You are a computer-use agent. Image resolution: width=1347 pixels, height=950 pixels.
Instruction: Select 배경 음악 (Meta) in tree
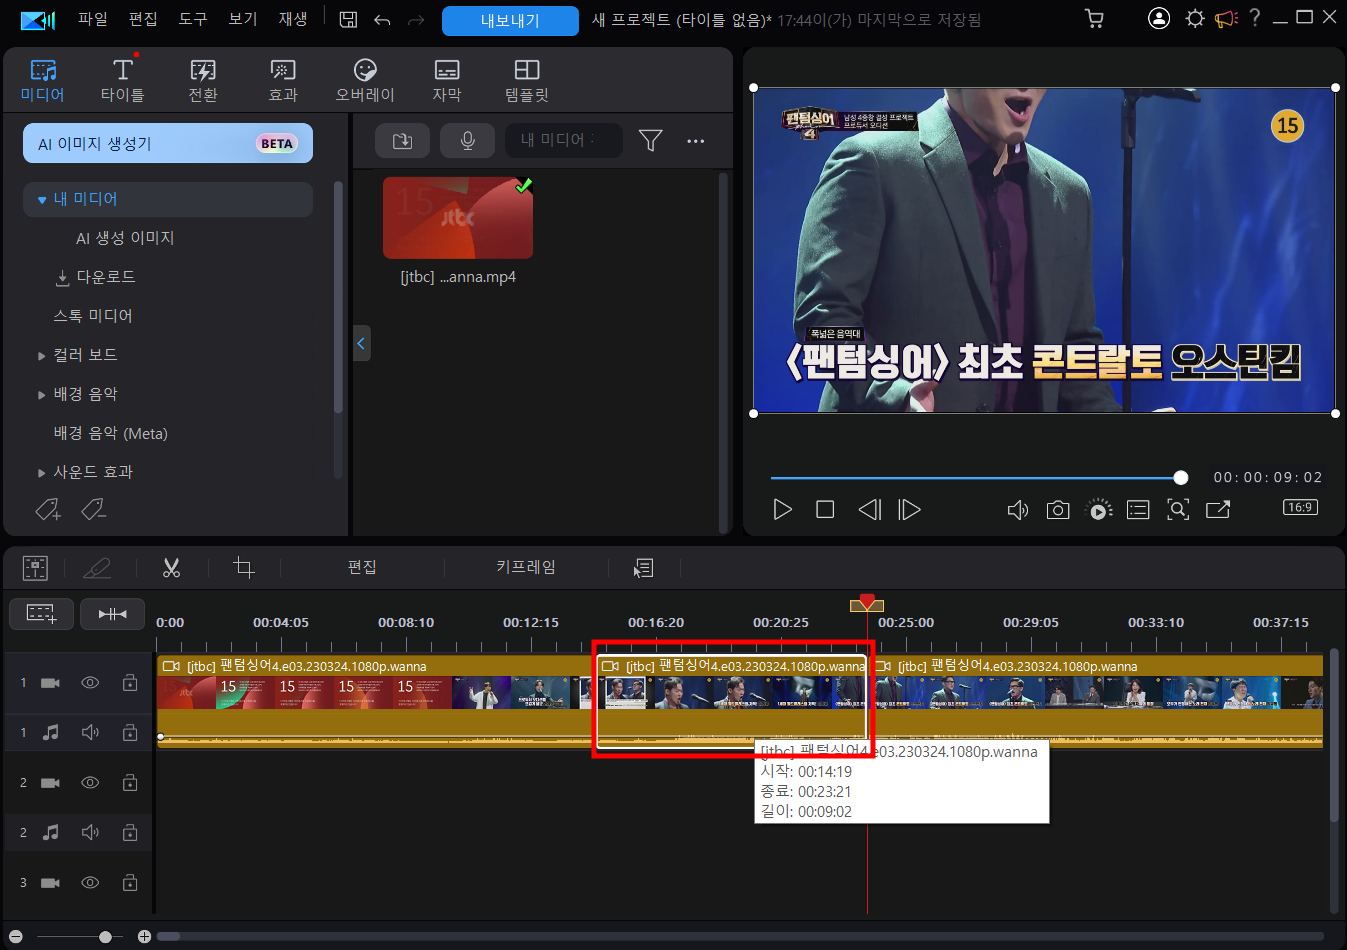[110, 433]
